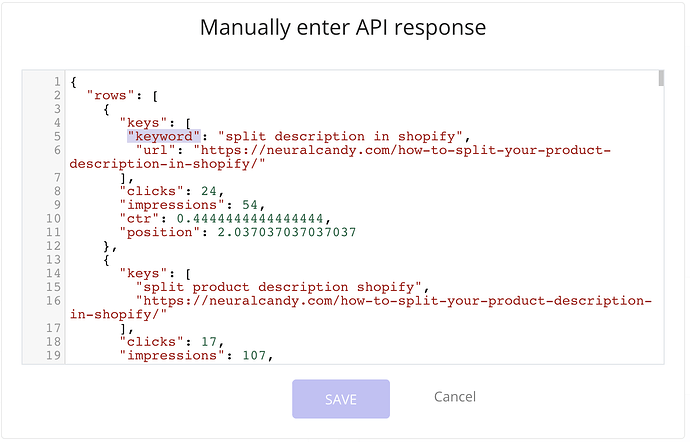Click the highlighted "keyword" text
The height and width of the screenshot is (442, 690).
[165, 136]
